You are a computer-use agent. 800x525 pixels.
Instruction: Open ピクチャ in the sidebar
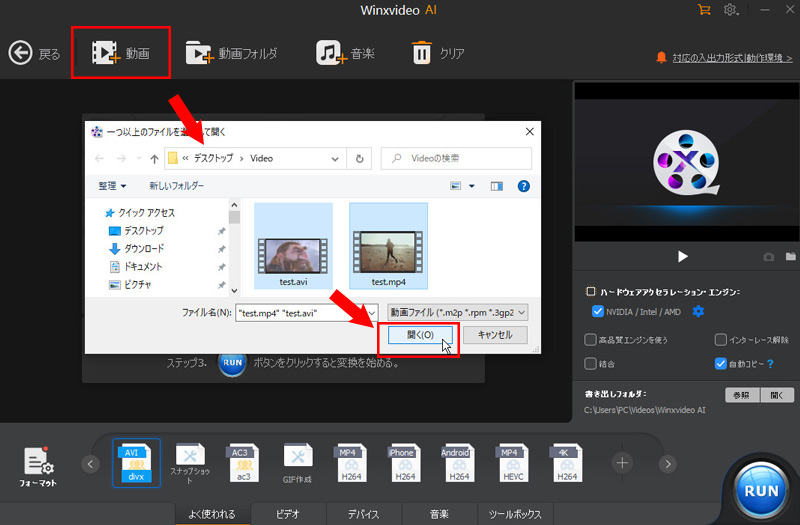coord(131,284)
